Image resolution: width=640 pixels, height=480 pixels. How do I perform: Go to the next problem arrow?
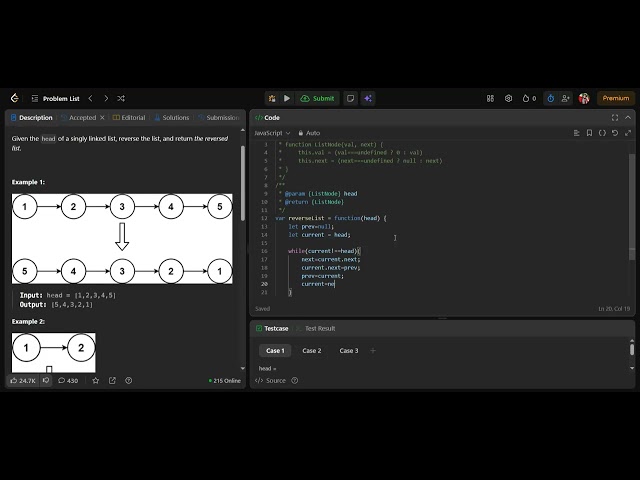coord(106,98)
